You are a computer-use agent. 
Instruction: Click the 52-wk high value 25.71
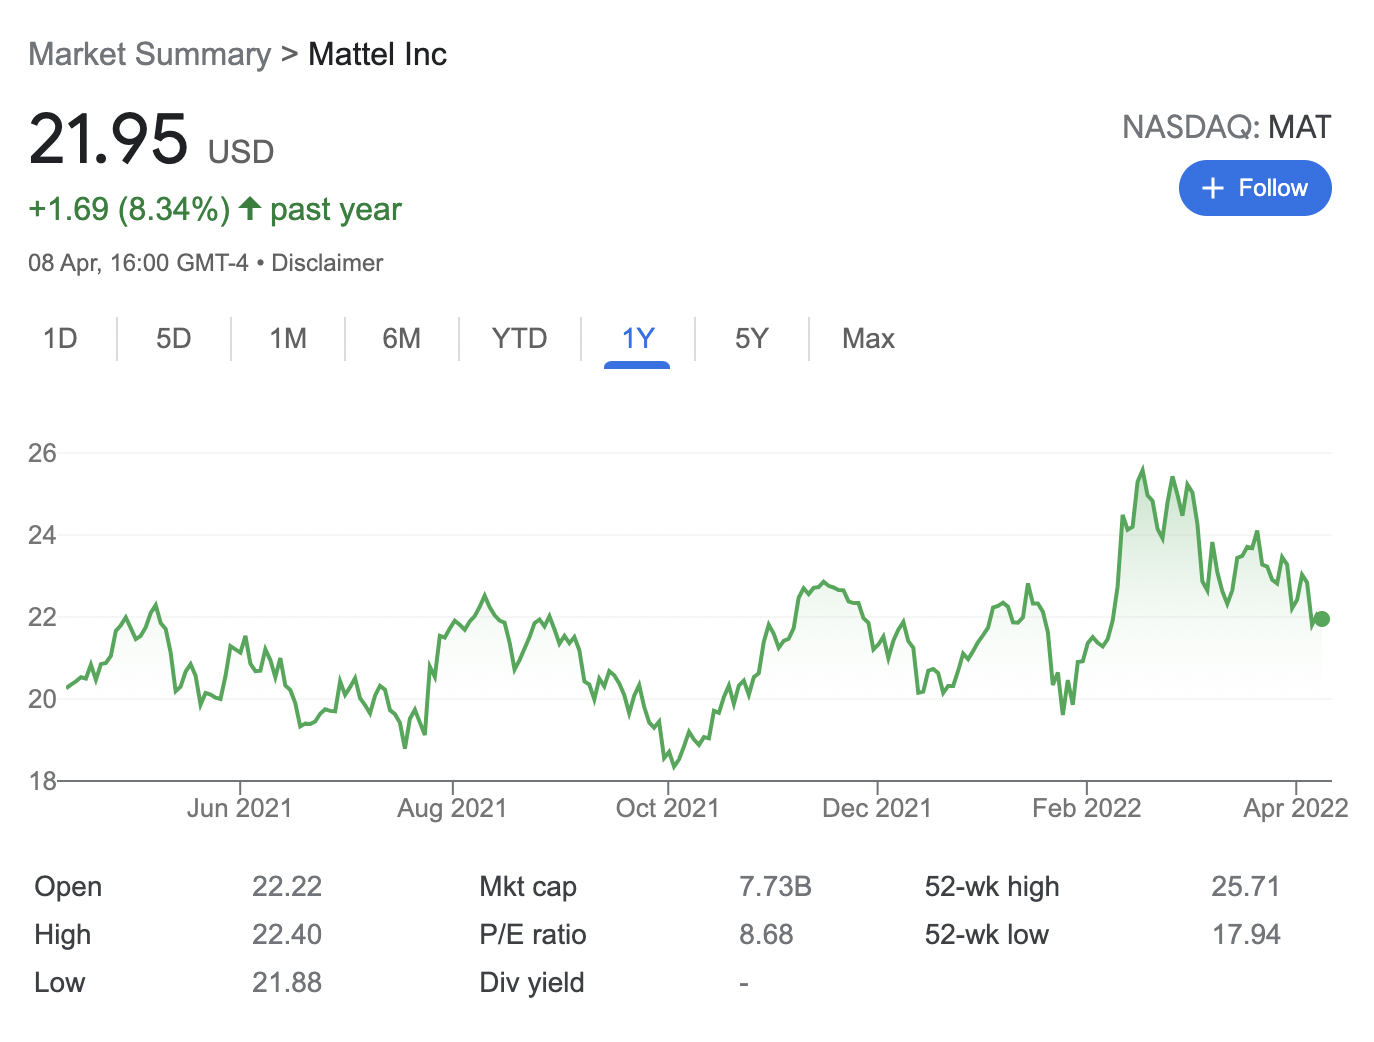tap(1246, 886)
